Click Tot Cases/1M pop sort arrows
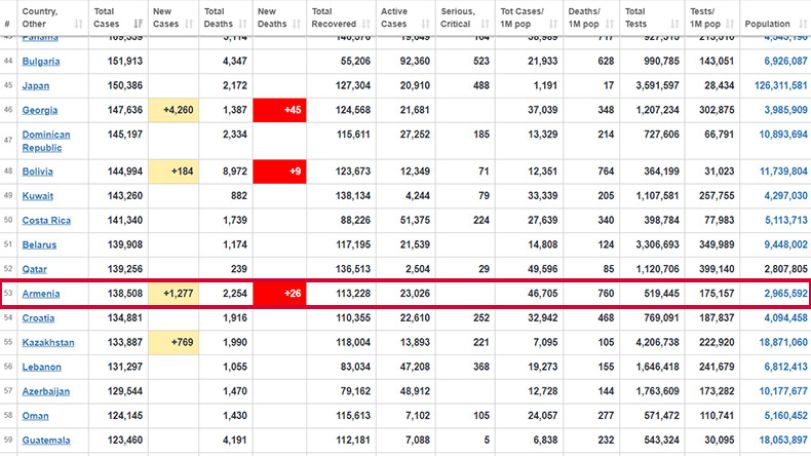The height and width of the screenshot is (456, 811). [553, 24]
